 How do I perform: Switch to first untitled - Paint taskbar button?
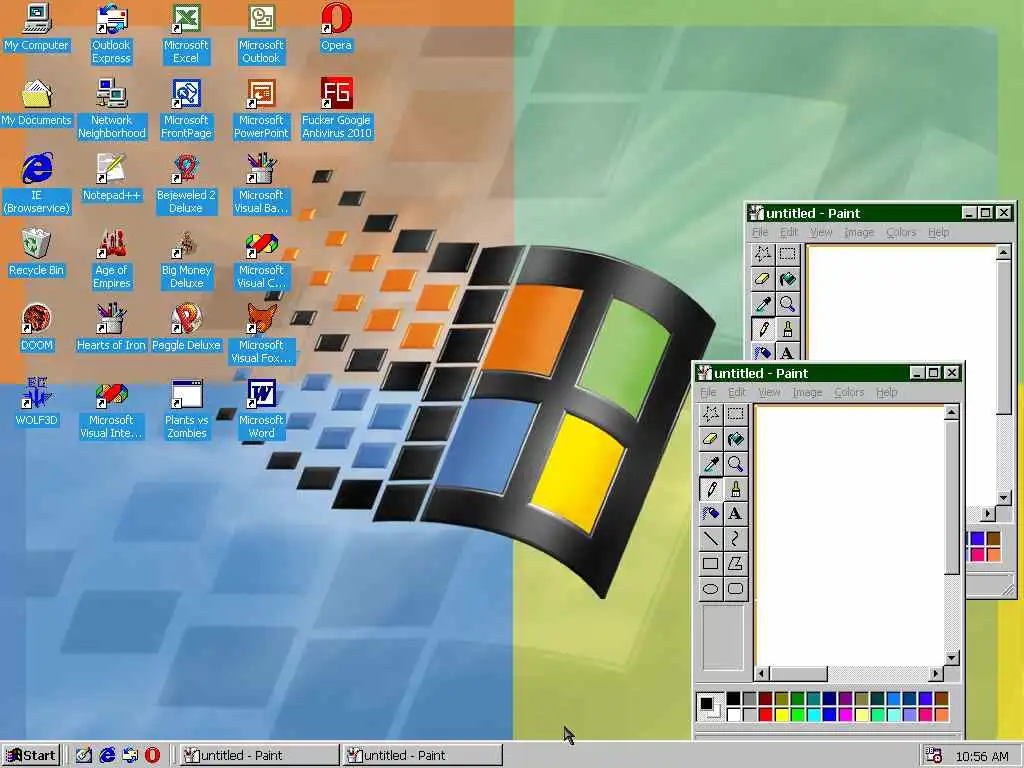259,756
